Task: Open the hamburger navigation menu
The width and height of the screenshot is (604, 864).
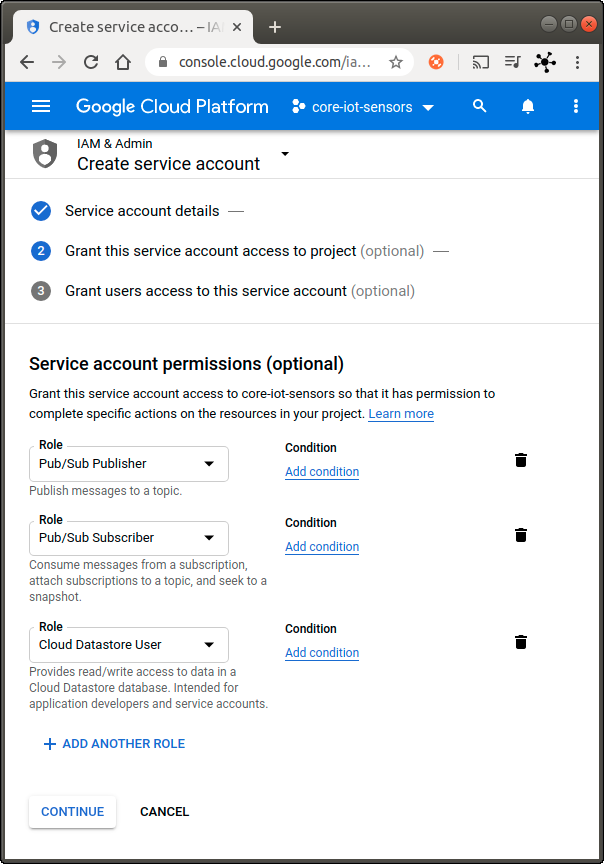Action: [41, 106]
